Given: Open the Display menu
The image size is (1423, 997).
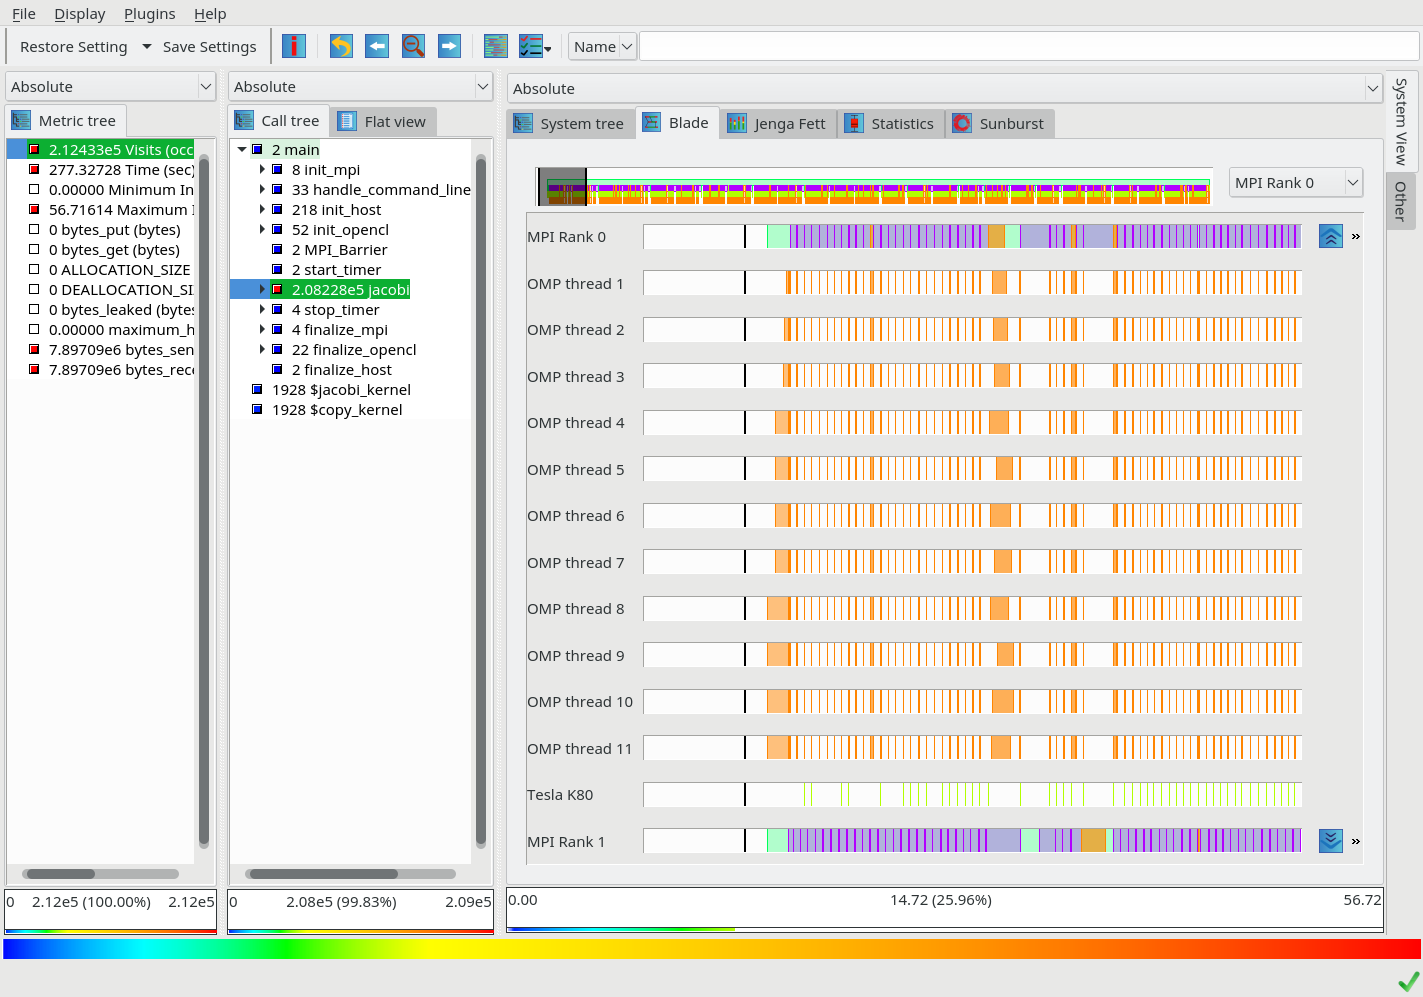Looking at the screenshot, I should coord(80,14).
